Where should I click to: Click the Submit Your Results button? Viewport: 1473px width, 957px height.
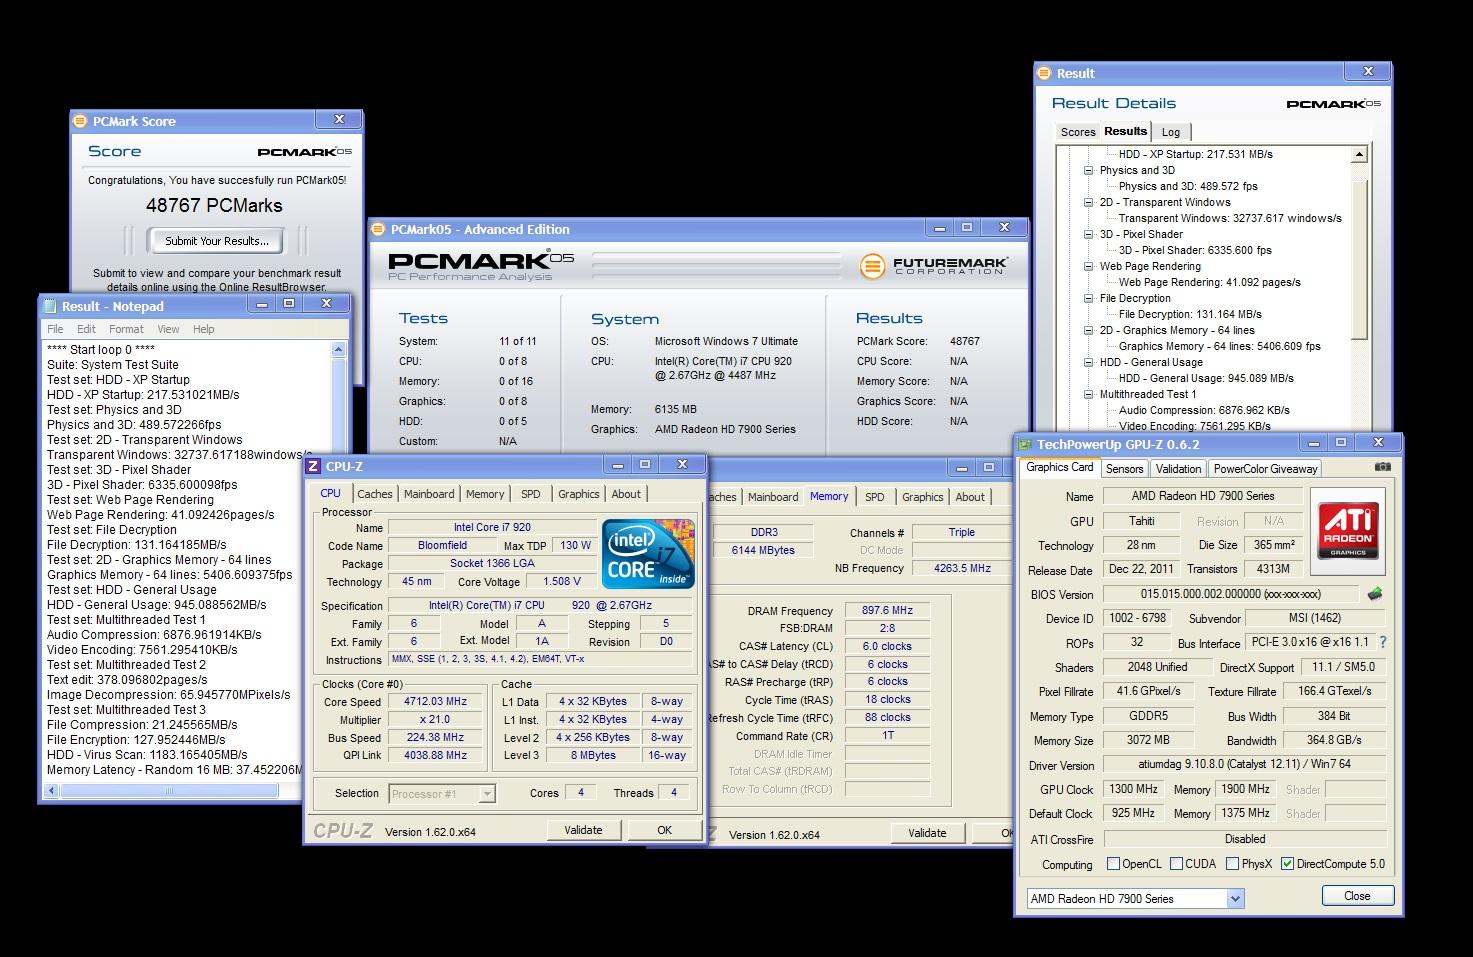pos(217,240)
